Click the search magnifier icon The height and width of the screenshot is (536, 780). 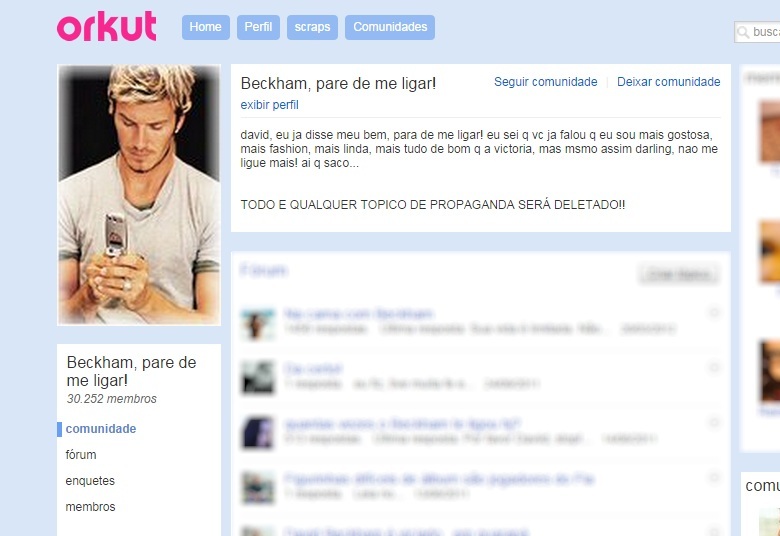pyautogui.click(x=743, y=32)
